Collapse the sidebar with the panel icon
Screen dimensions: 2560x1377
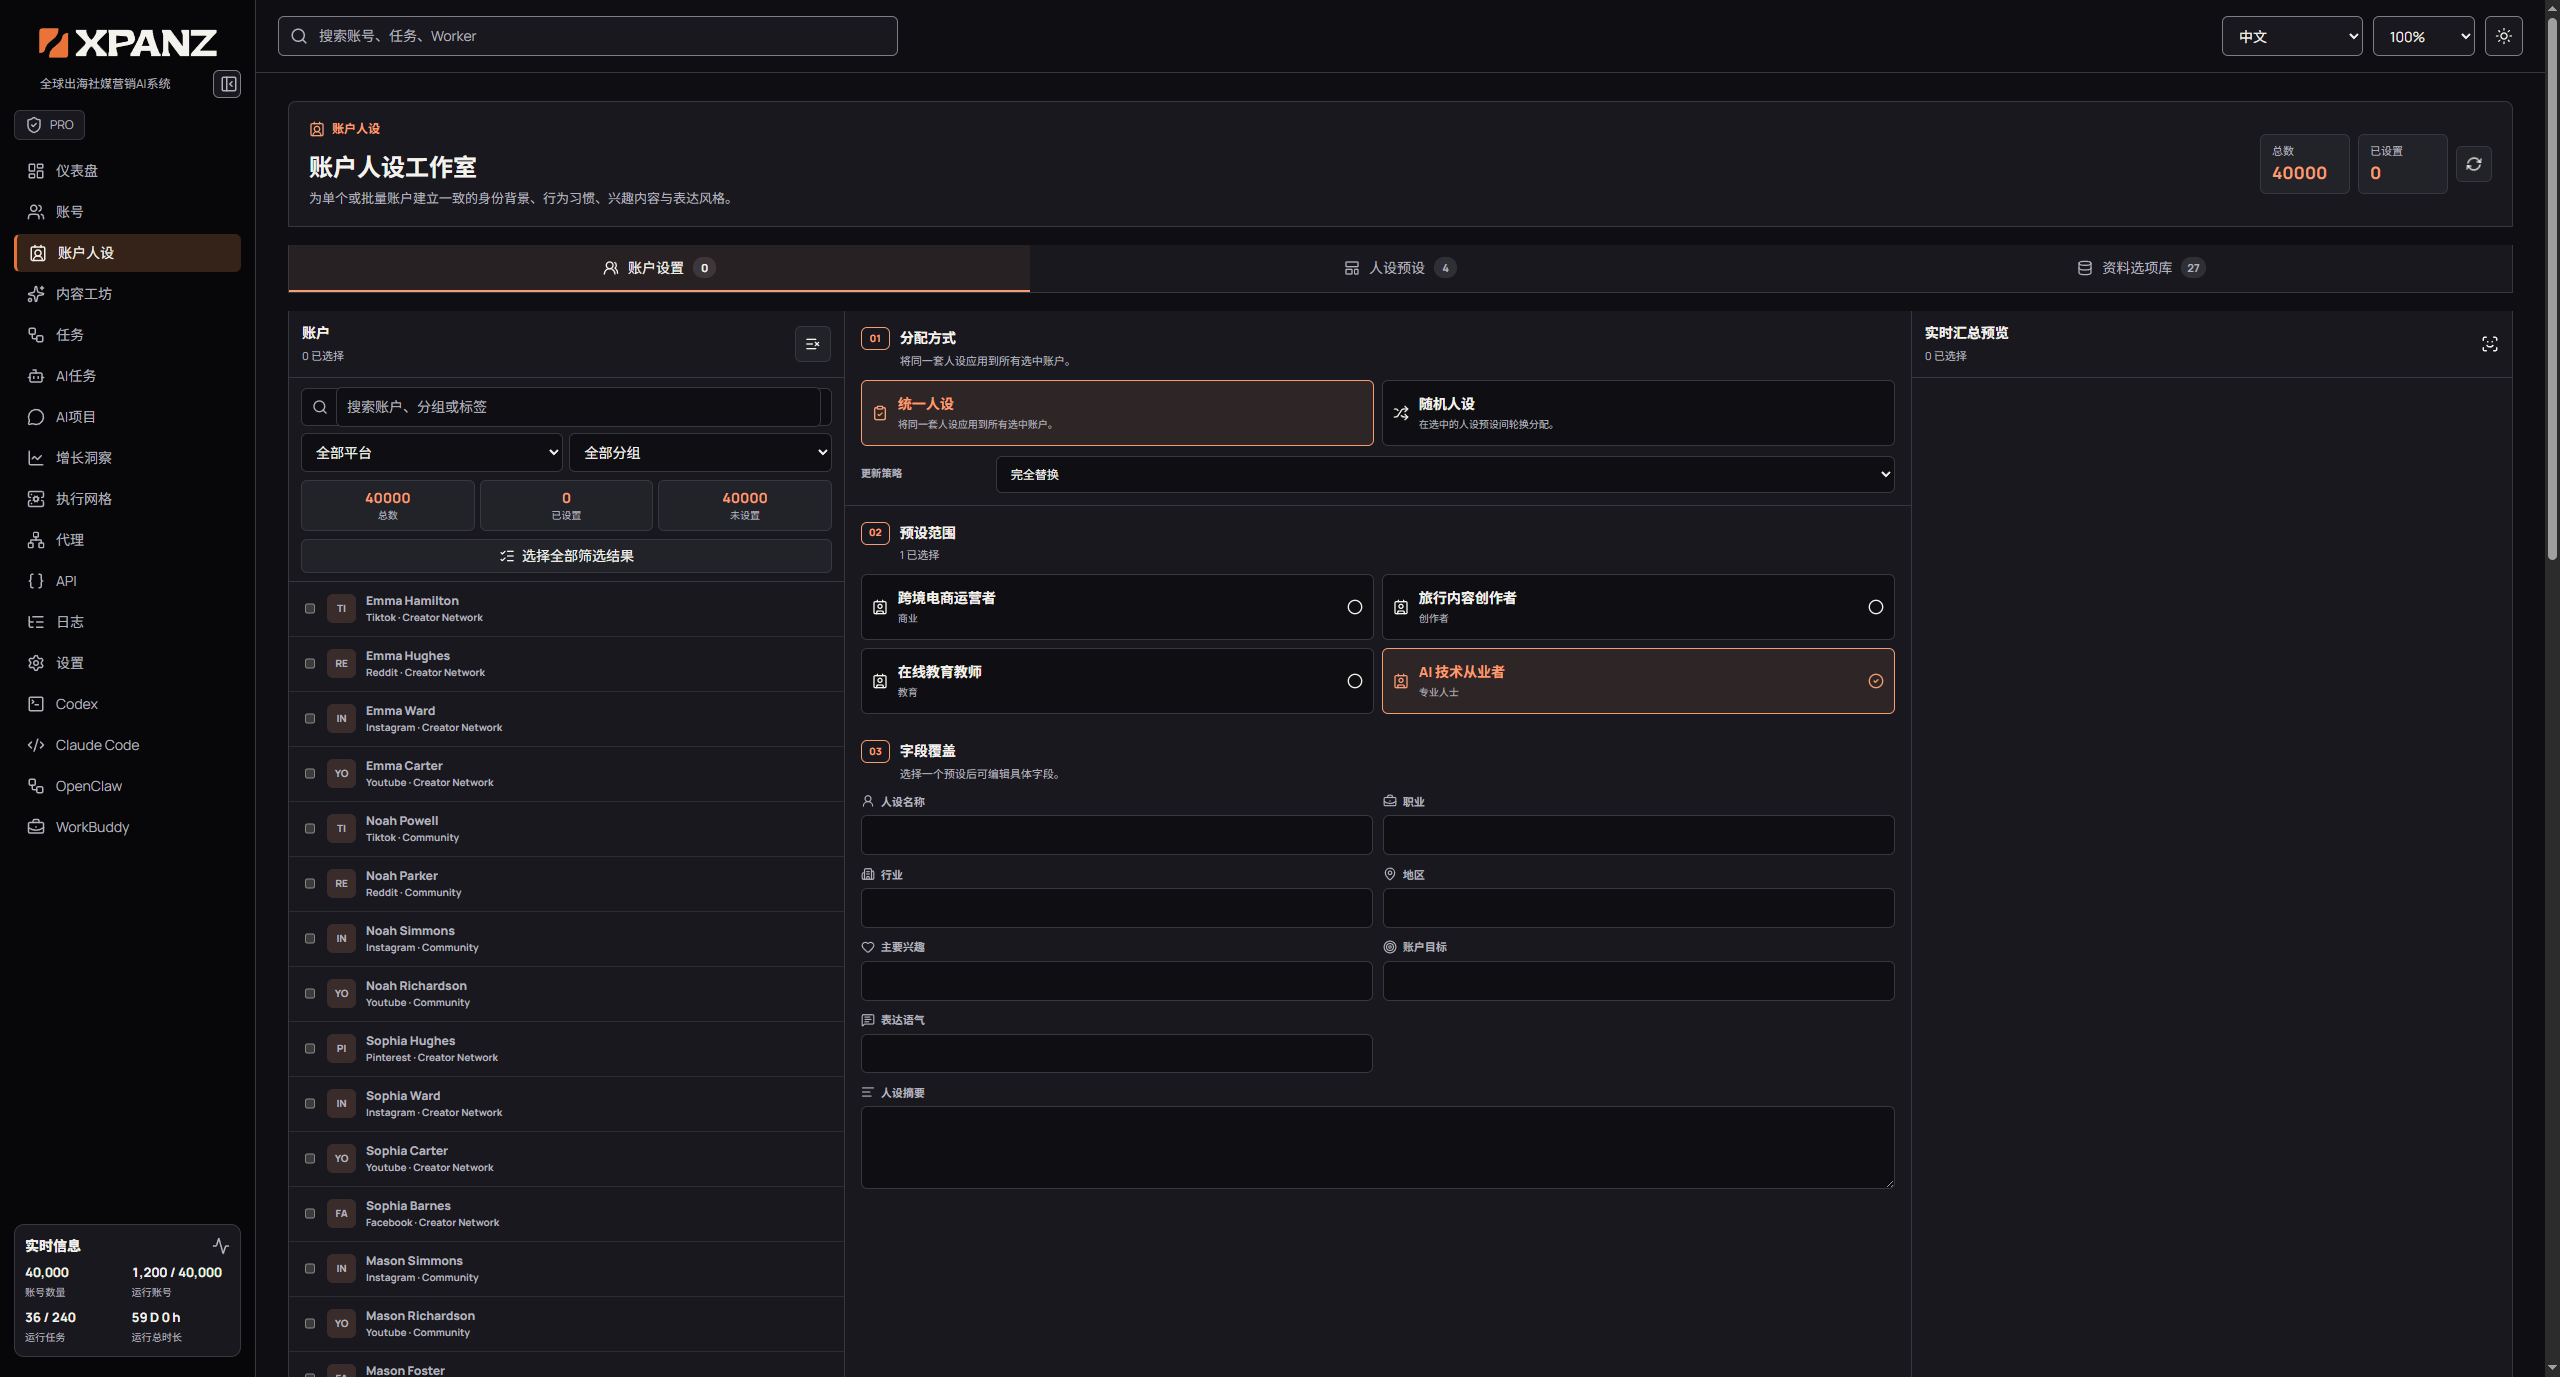227,84
